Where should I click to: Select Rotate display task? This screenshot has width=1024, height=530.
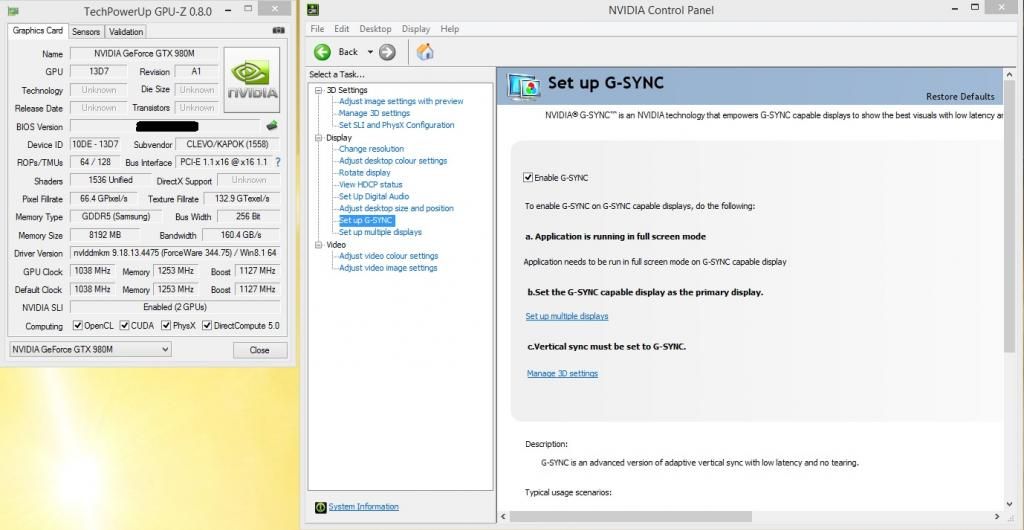pyautogui.click(x=364, y=172)
